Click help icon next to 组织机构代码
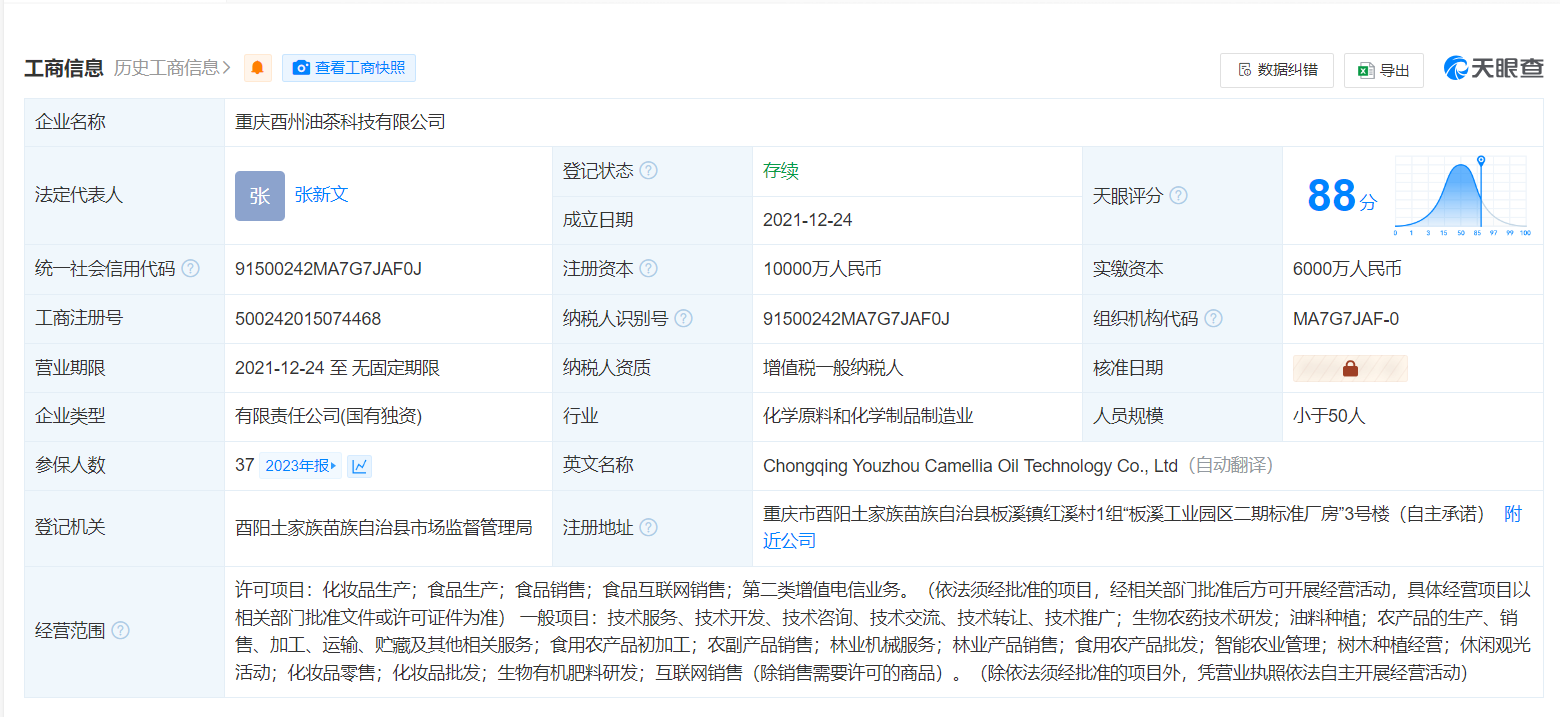1560x717 pixels. pyautogui.click(x=1213, y=319)
